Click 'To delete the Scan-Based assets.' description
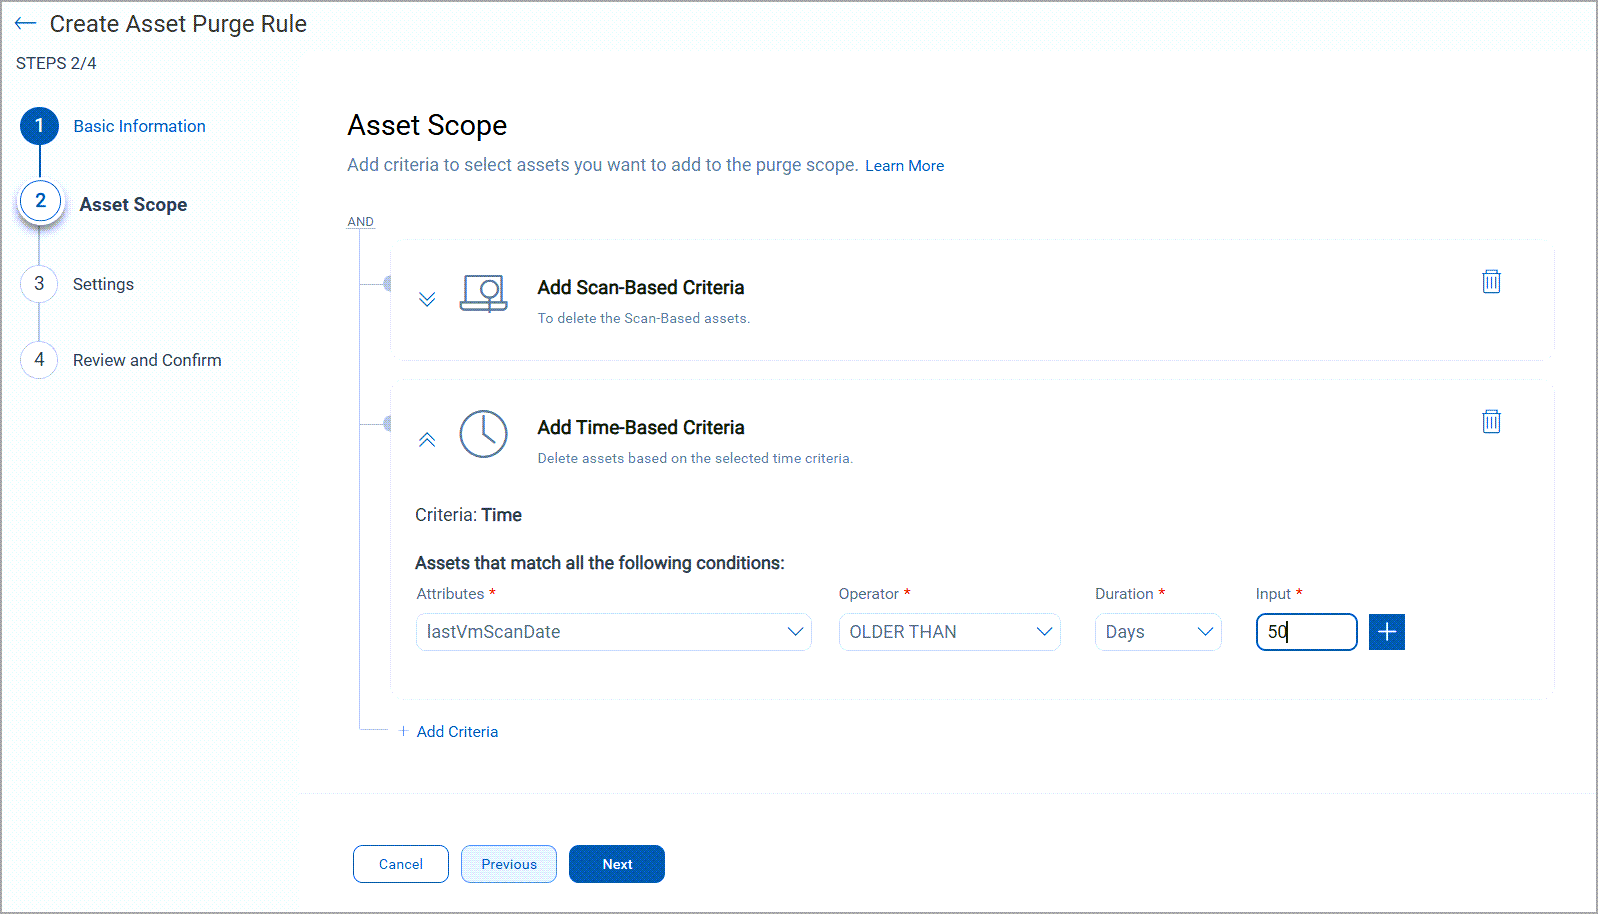Image resolution: width=1598 pixels, height=914 pixels. tap(643, 318)
